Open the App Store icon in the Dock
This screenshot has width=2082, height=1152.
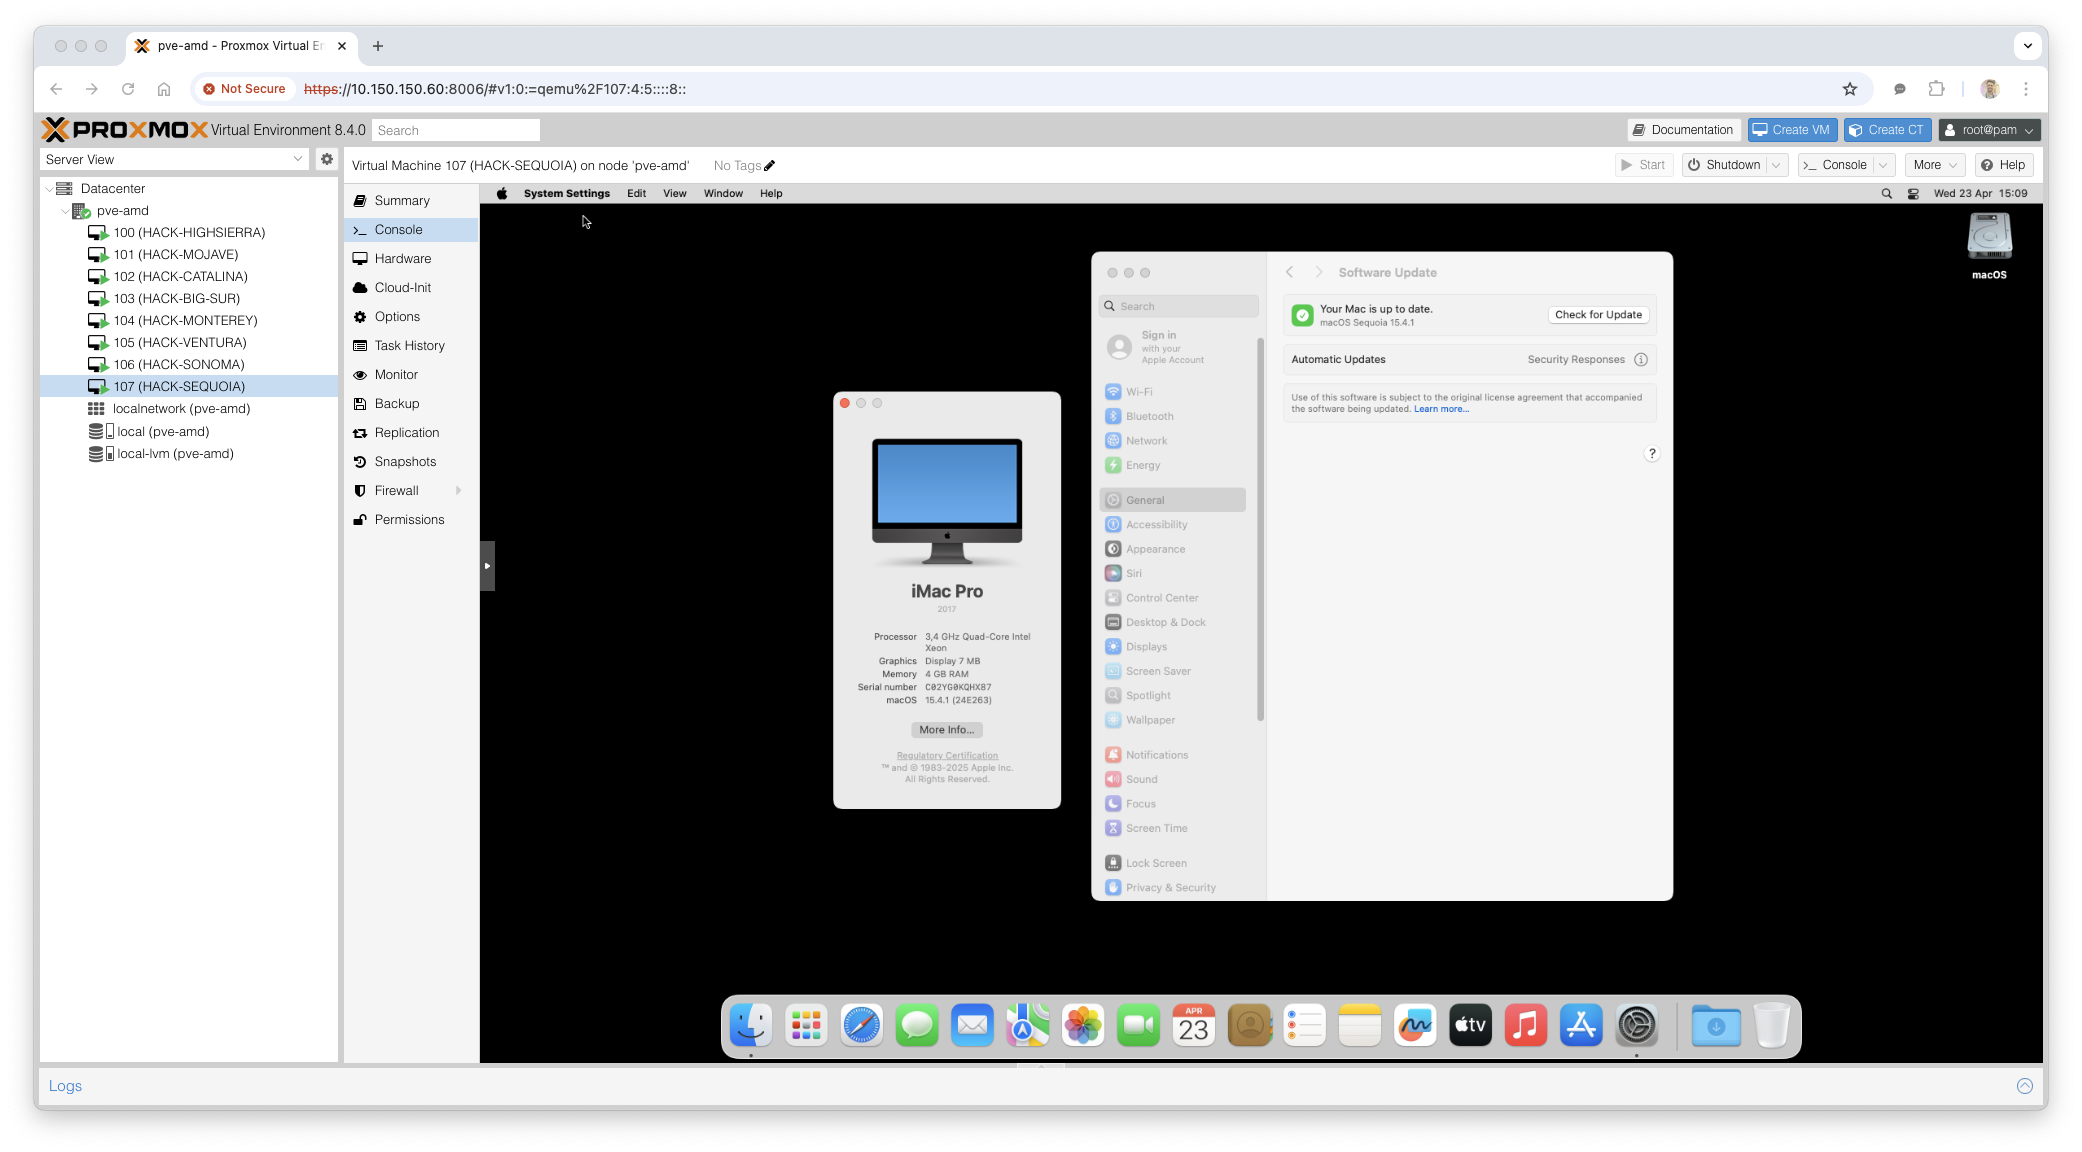[x=1581, y=1025]
